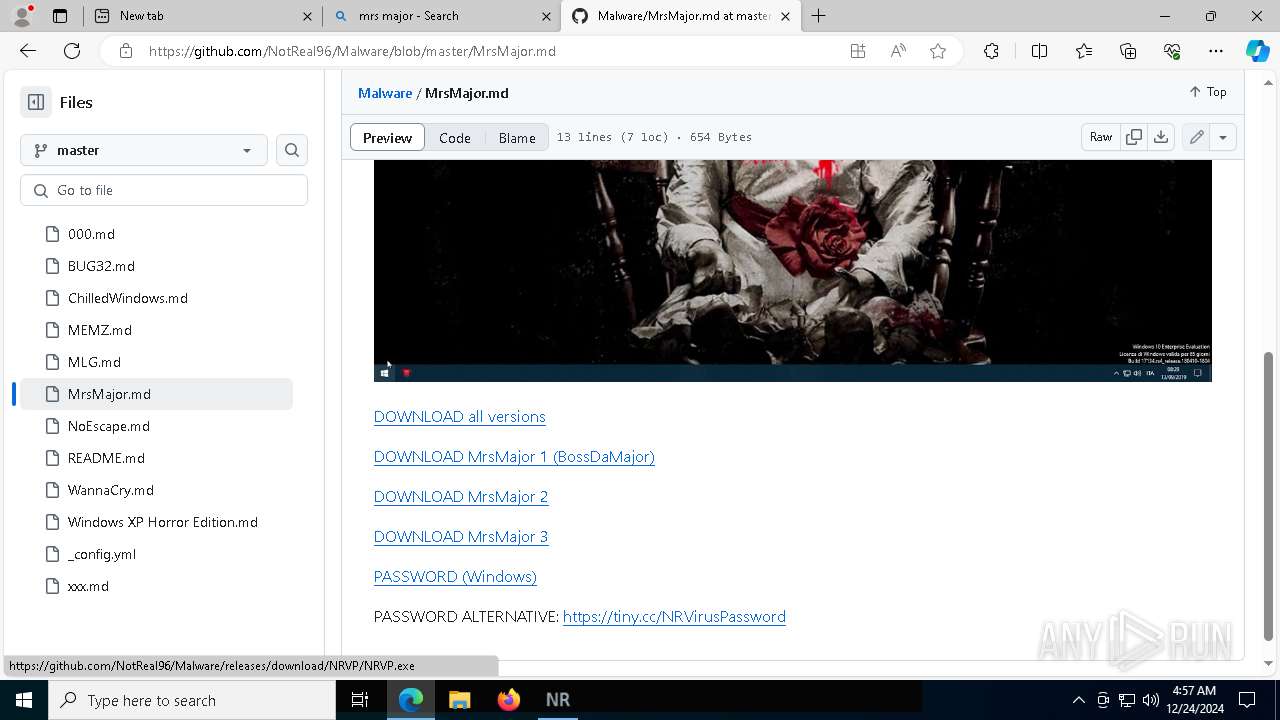The height and width of the screenshot is (720, 1280).
Task: Click DOWNLOAD MrsMajor 2 link
Action: (x=461, y=497)
